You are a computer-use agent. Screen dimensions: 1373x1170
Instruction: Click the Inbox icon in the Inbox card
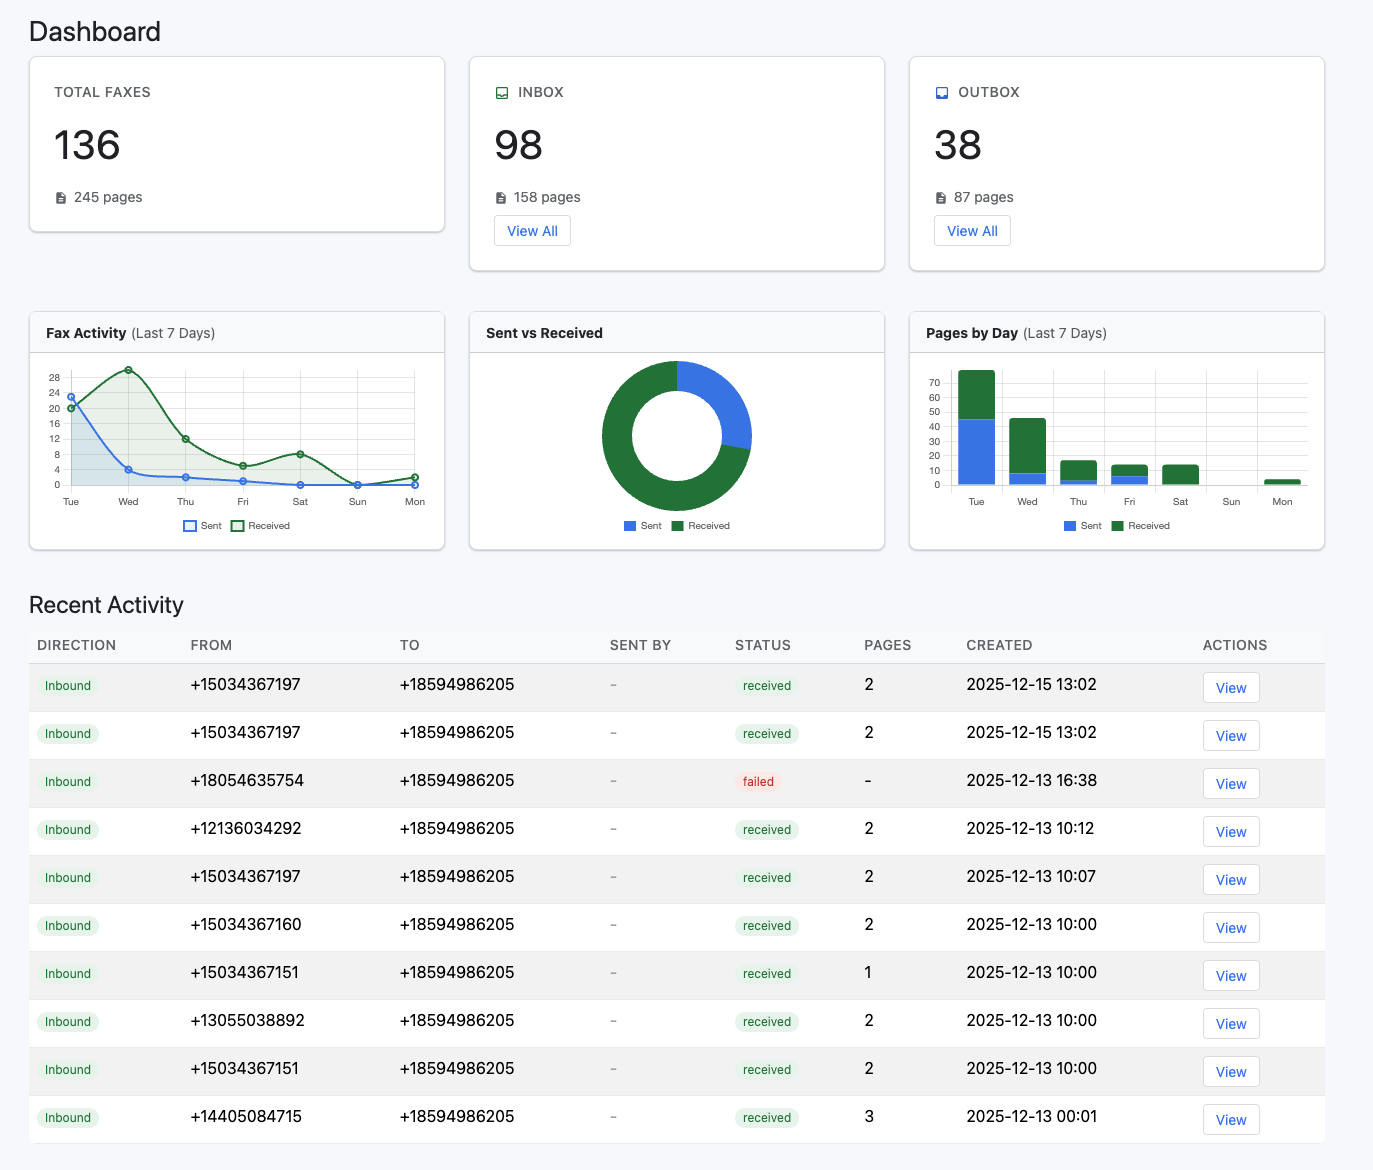[x=502, y=92]
